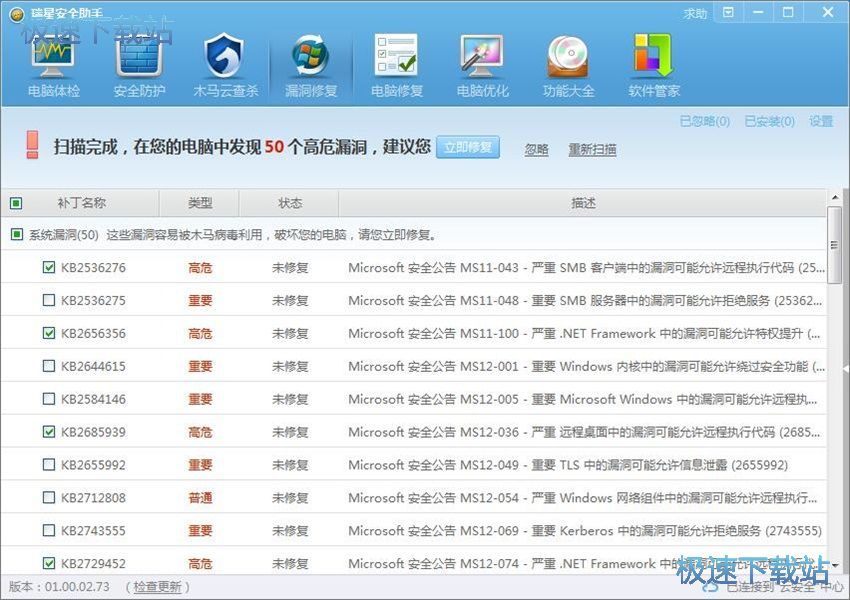The image size is (850, 600).
Task: Sort by 类型 column header
Action: pyautogui.click(x=199, y=203)
